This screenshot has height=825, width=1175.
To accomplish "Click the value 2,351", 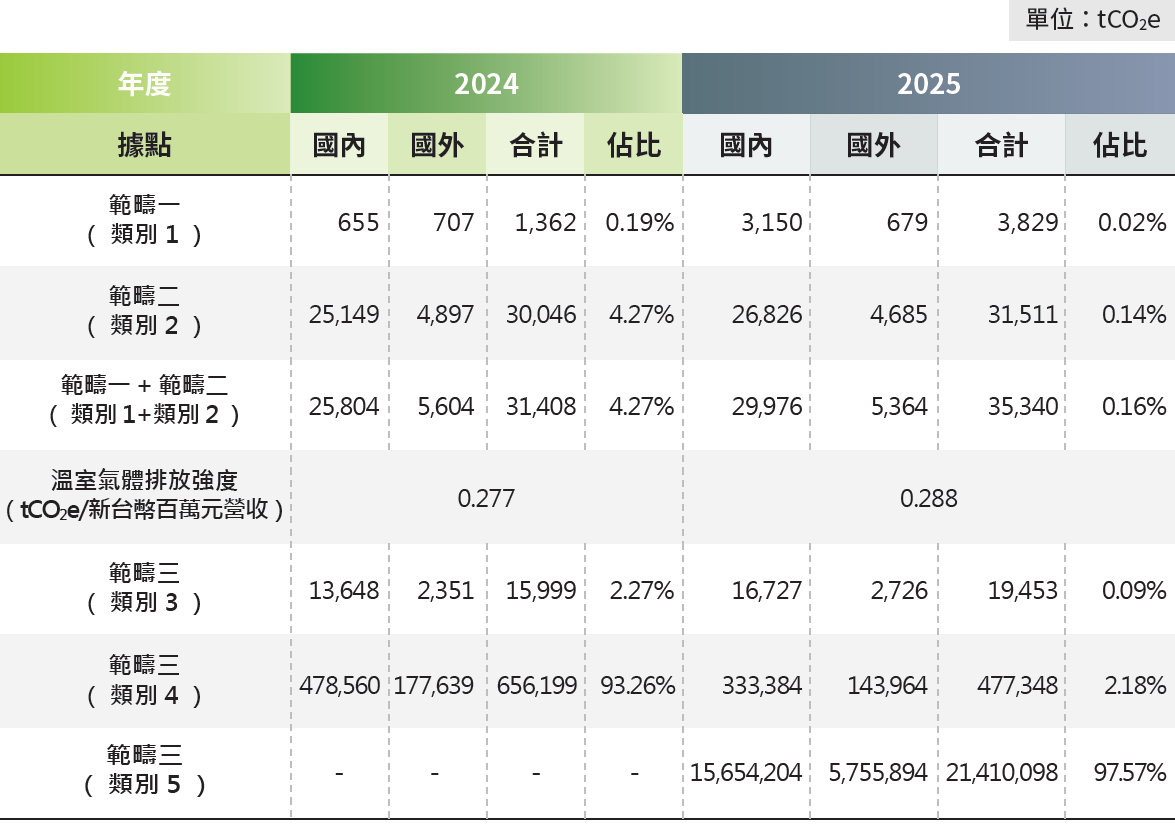I will (x=446, y=591).
